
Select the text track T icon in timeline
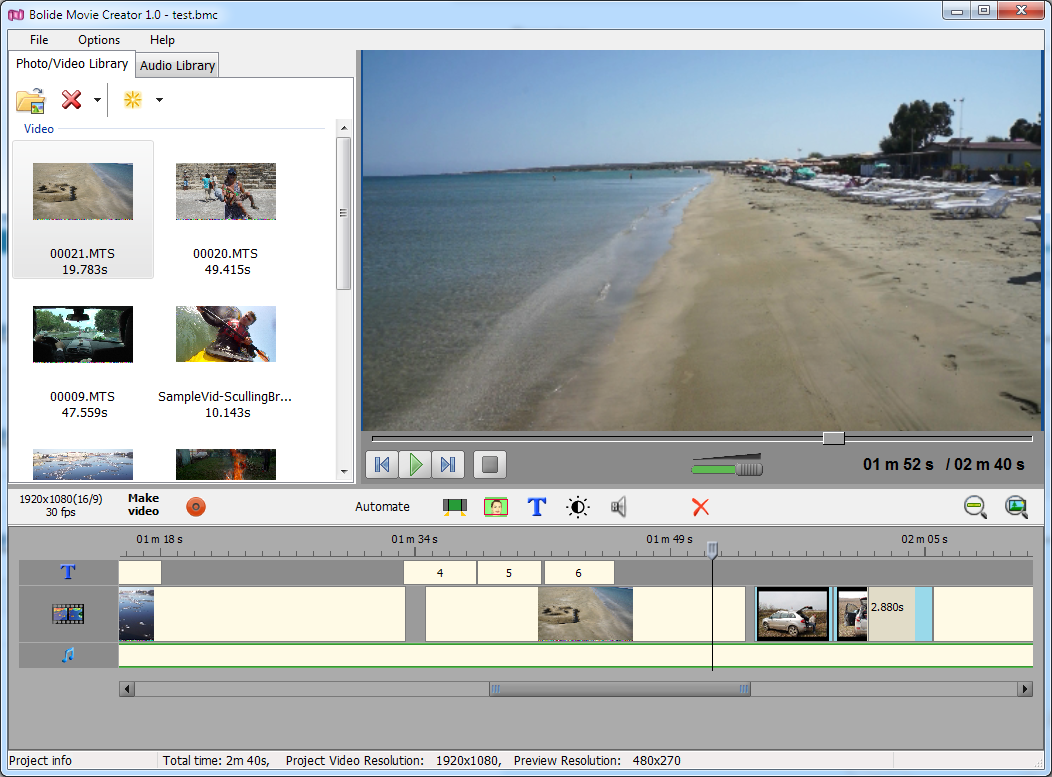[x=66, y=572]
